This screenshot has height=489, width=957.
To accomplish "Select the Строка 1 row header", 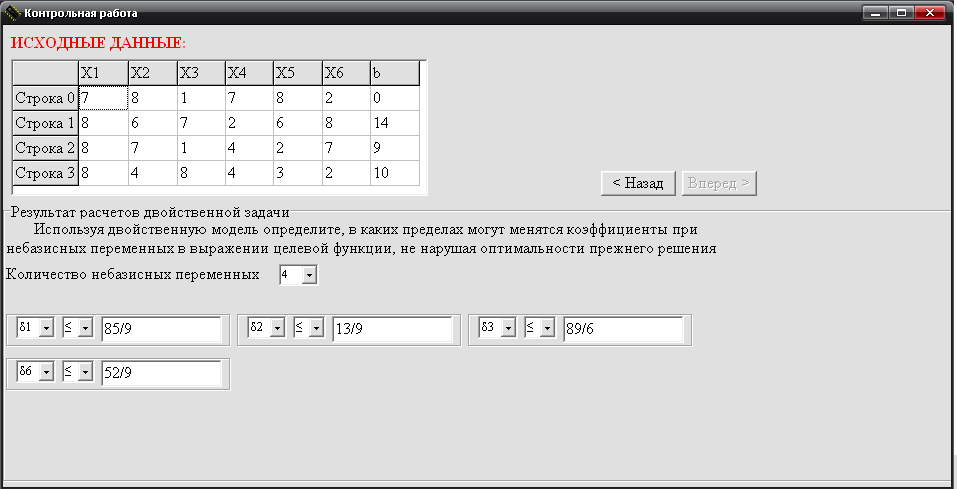I will pyautogui.click(x=46, y=123).
